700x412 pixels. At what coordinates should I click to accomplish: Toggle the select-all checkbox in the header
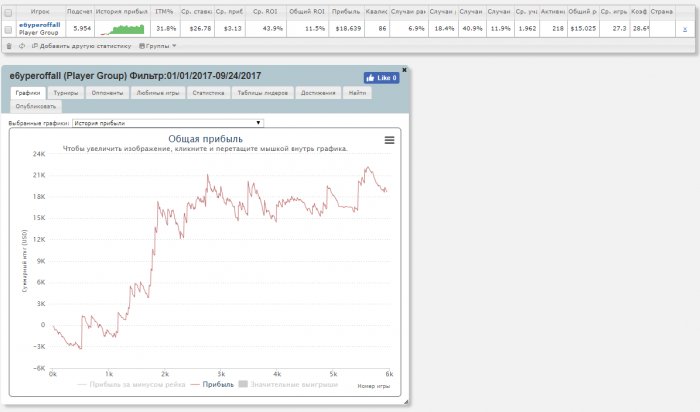click(x=8, y=12)
